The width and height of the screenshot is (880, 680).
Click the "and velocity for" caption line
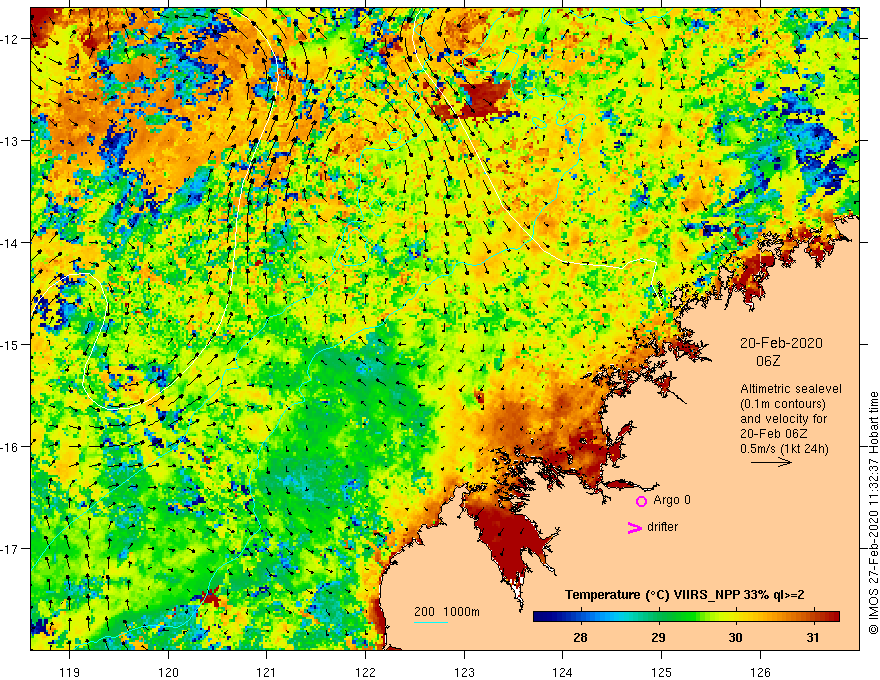[x=783, y=419]
